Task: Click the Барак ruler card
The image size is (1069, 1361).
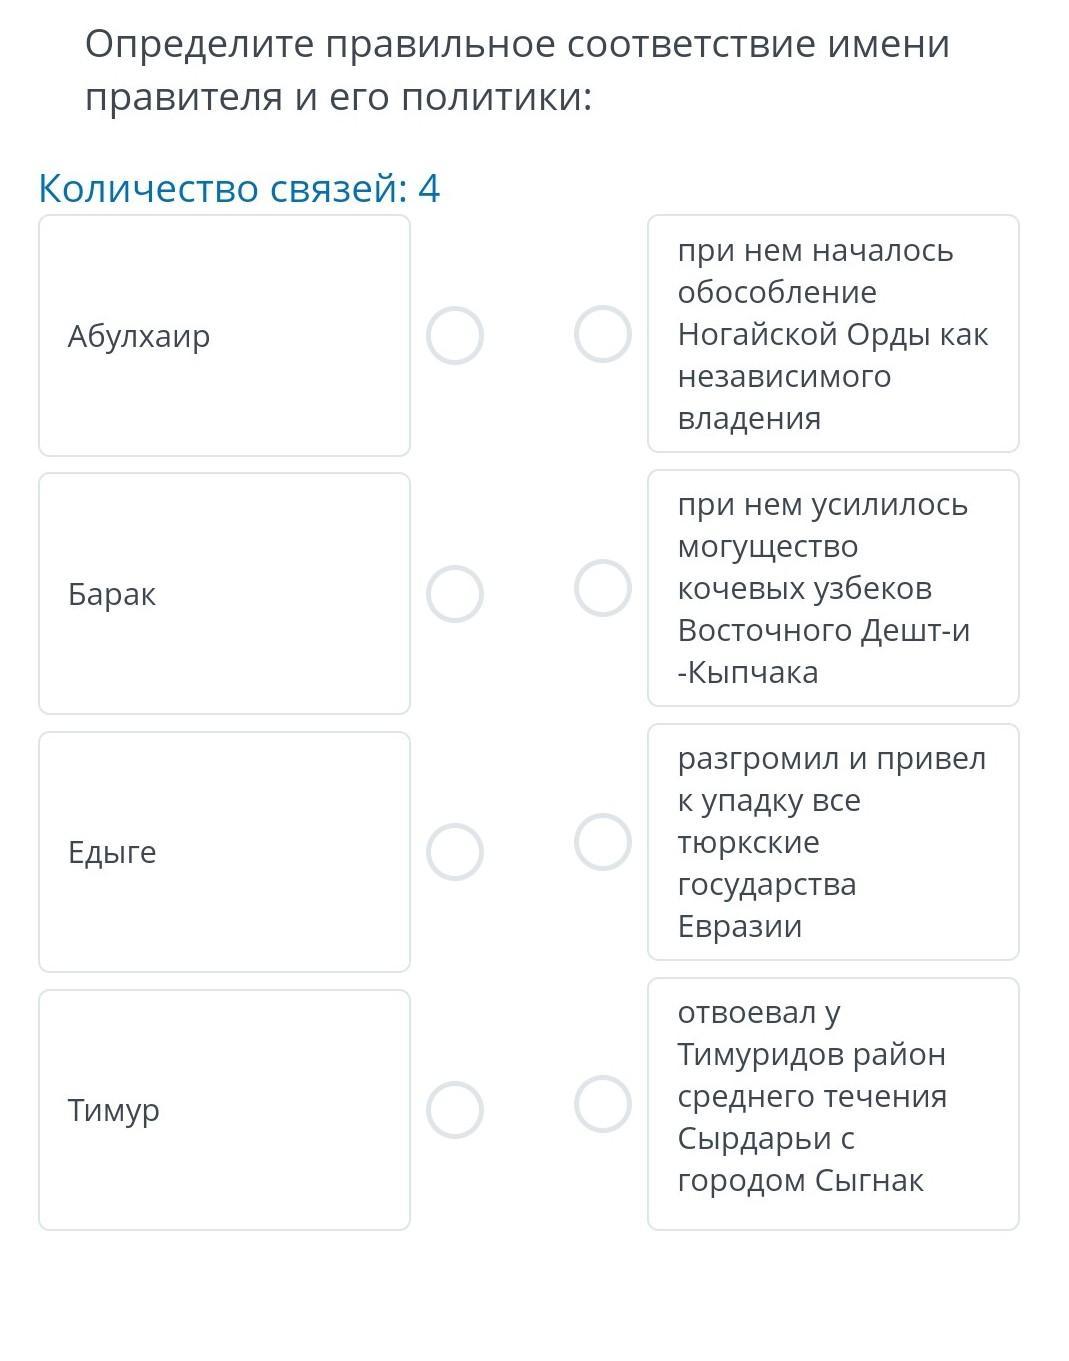Action: click(x=224, y=594)
